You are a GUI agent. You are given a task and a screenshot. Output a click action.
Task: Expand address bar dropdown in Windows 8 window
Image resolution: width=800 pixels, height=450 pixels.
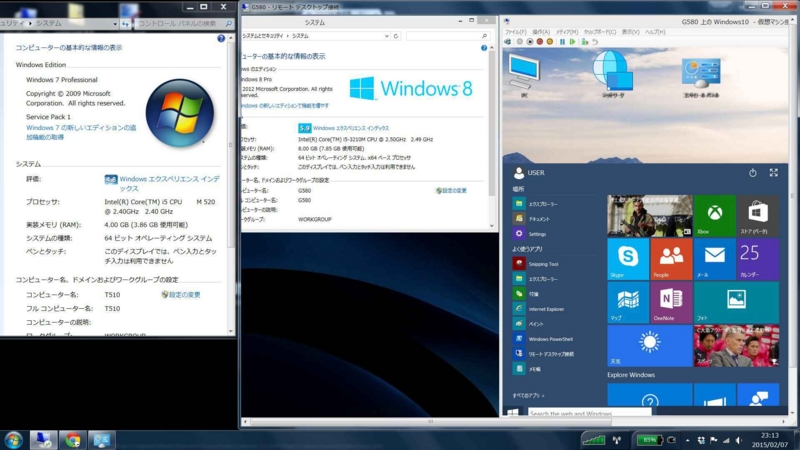point(386,36)
